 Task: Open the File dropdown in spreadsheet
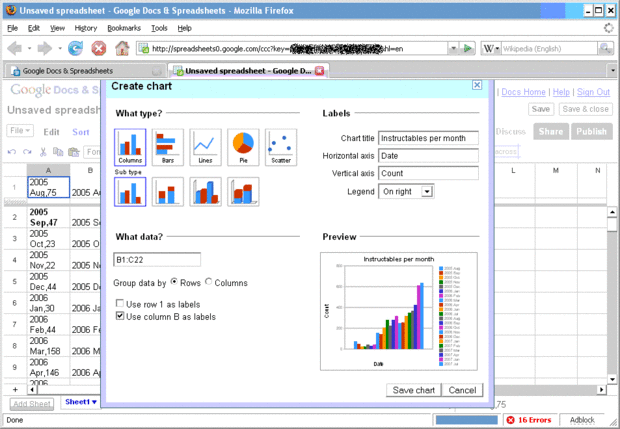20,130
